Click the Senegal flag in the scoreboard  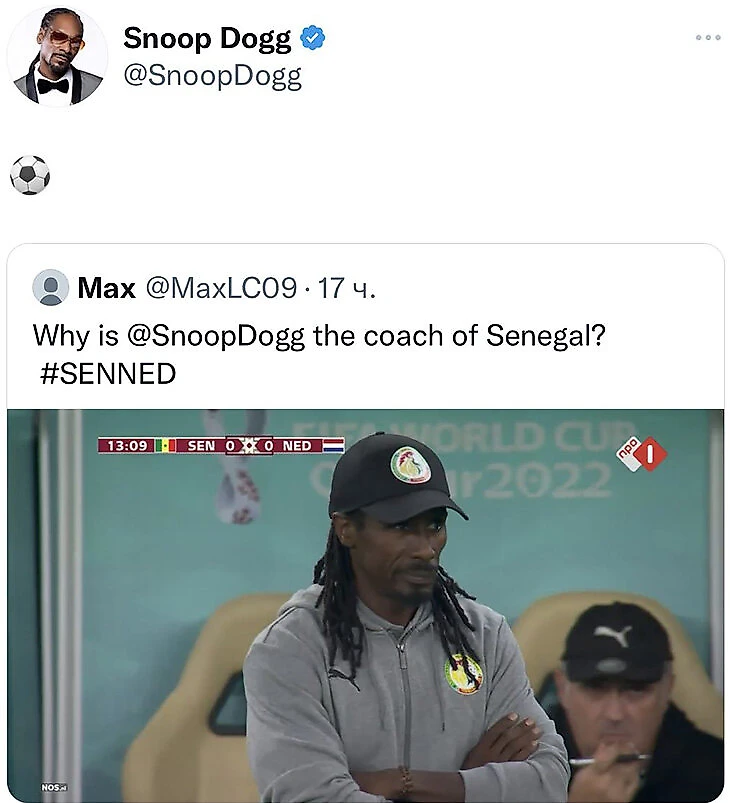click(165, 446)
